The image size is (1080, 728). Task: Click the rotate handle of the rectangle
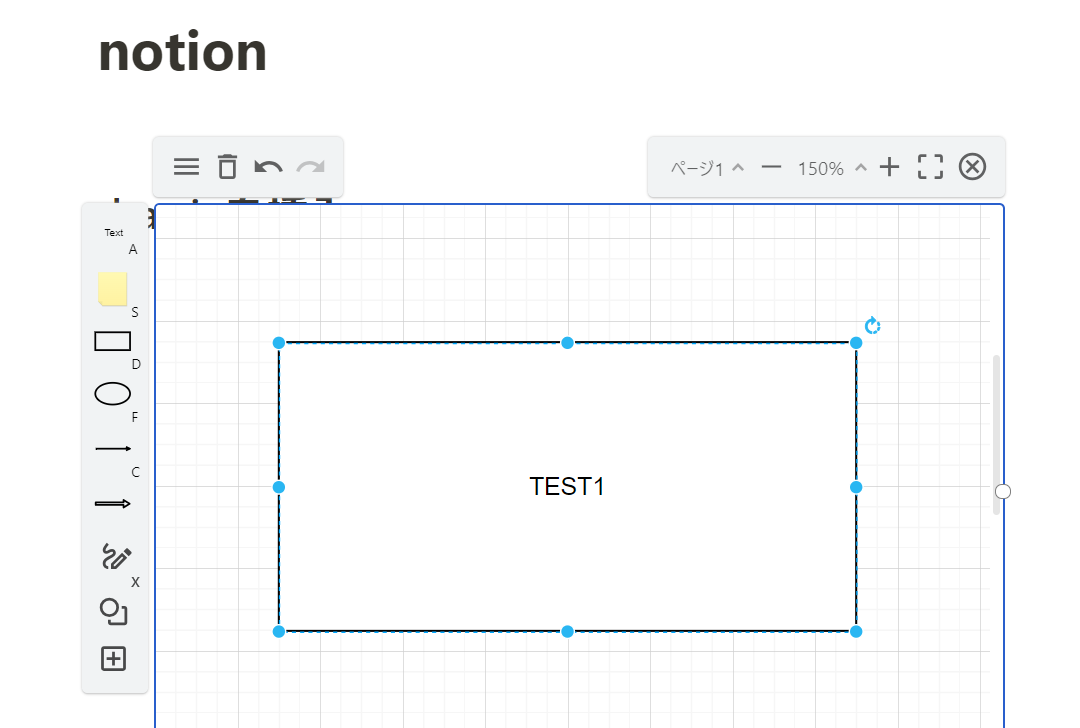[x=873, y=326]
